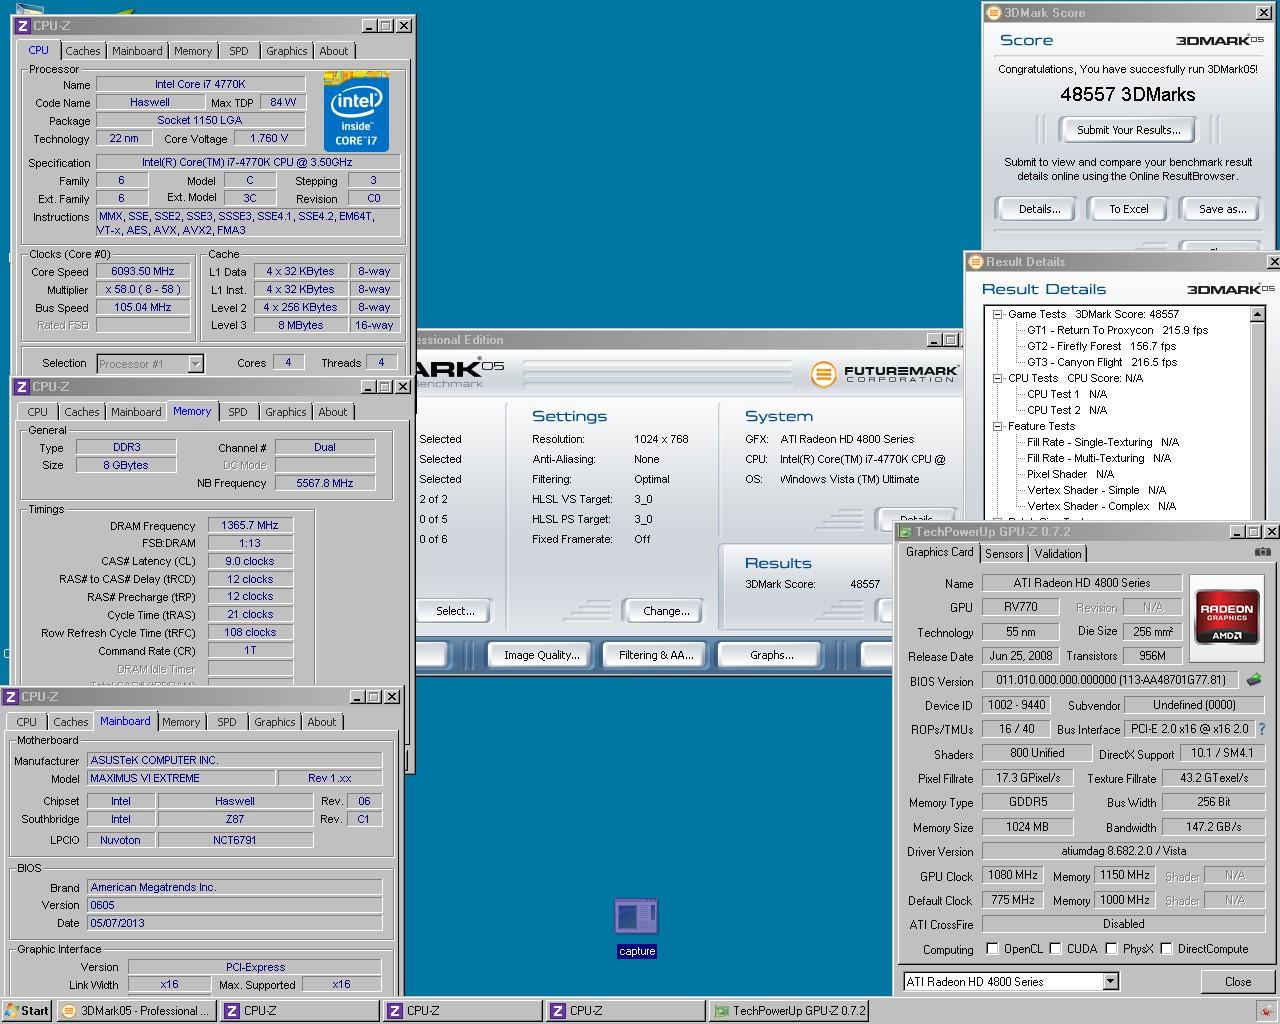Export the score To Excel
Image resolution: width=1280 pixels, height=1024 pixels.
point(1129,209)
